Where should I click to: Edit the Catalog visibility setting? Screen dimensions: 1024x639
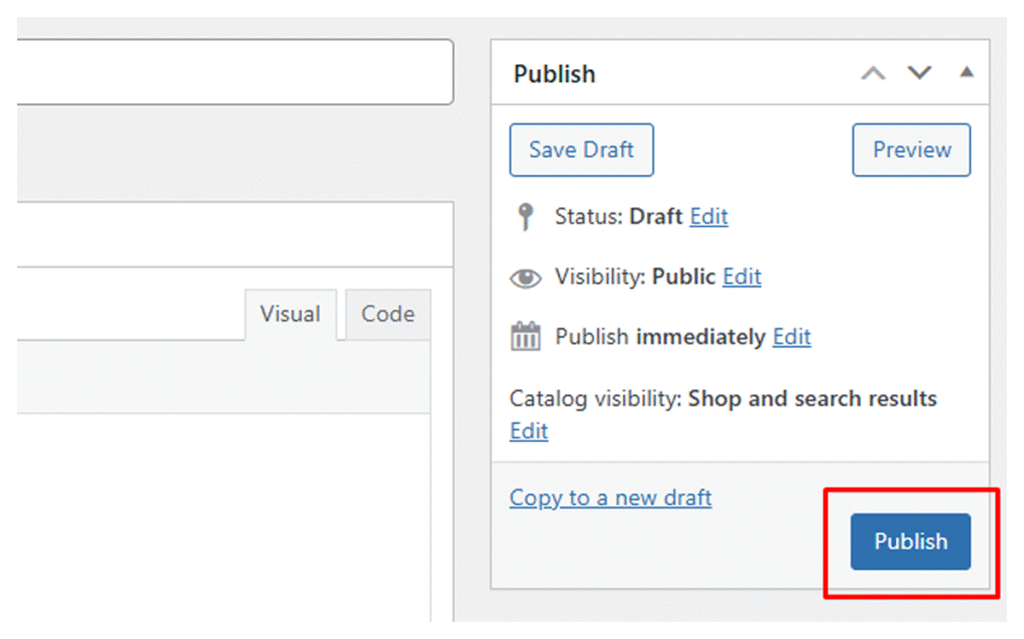(x=529, y=431)
